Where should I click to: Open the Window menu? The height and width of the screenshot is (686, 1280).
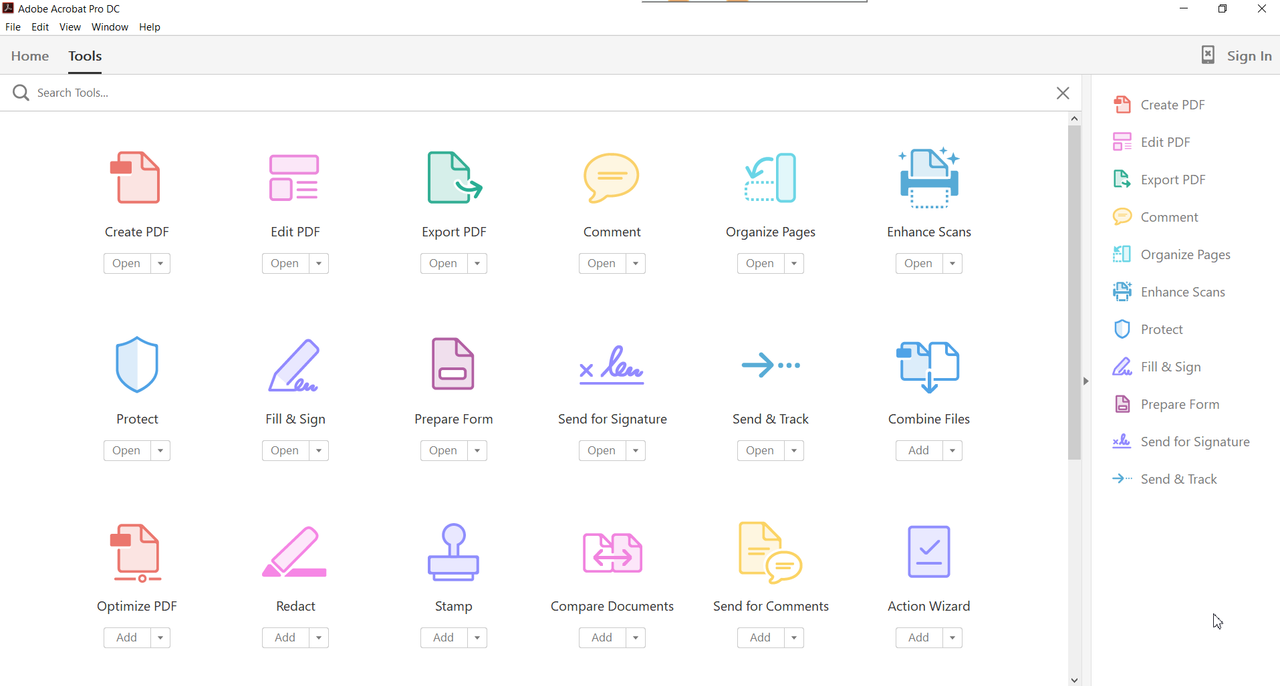click(x=110, y=27)
